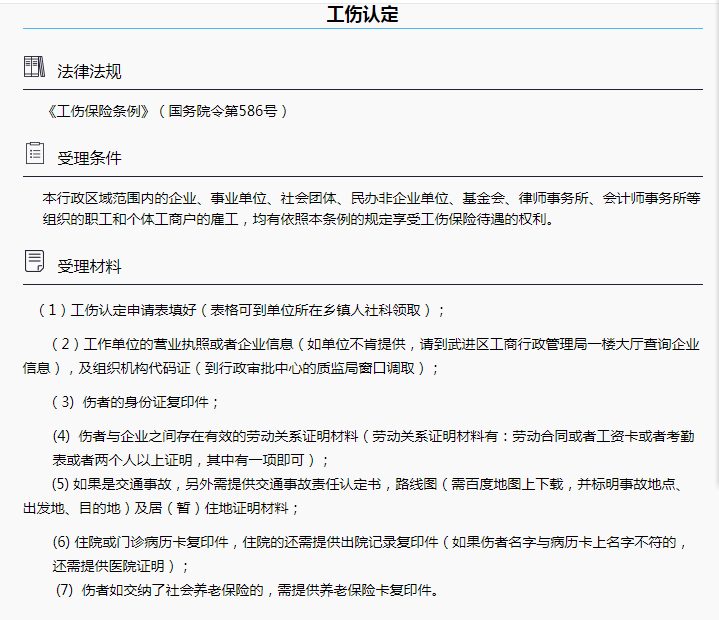Click the line mentioning 组织机构代码证

[x=231, y=368]
